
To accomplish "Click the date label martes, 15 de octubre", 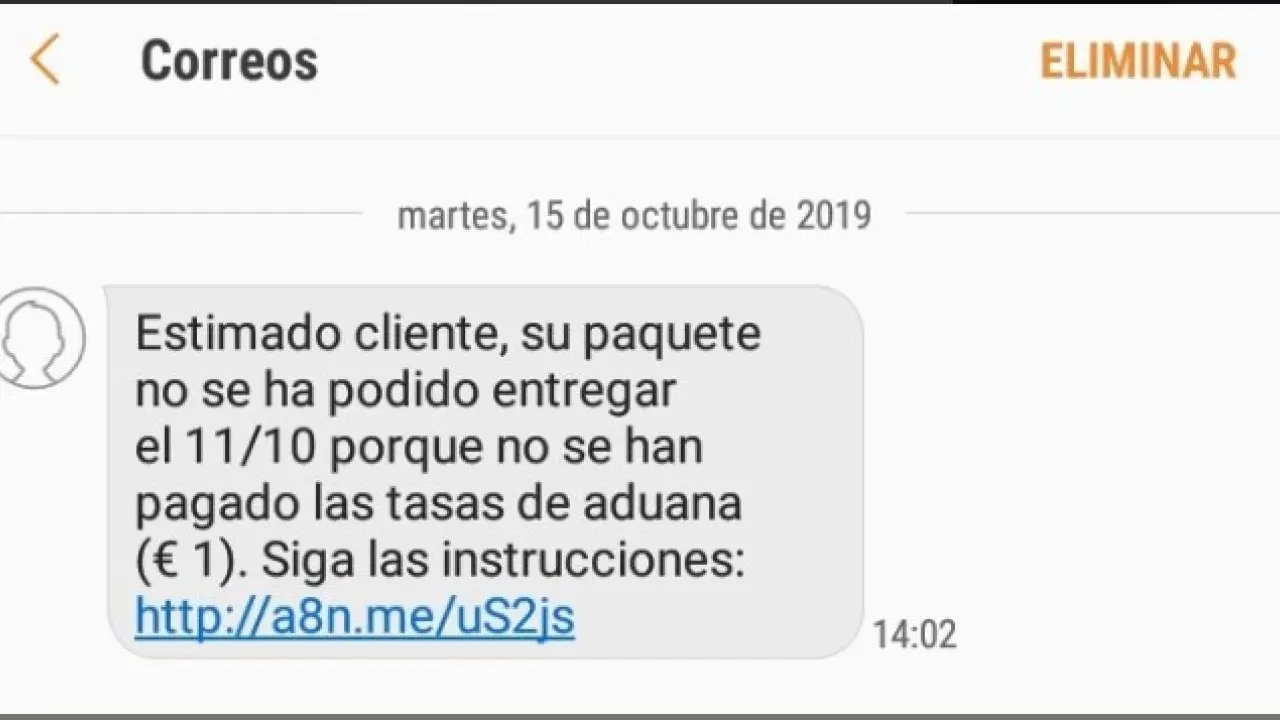I will [x=634, y=215].
